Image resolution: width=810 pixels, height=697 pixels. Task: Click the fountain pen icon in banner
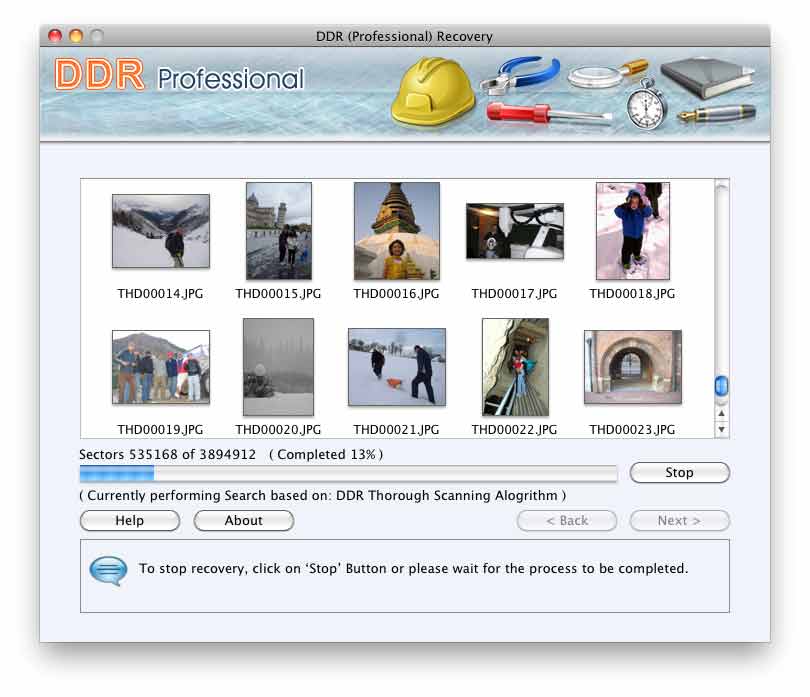717,114
